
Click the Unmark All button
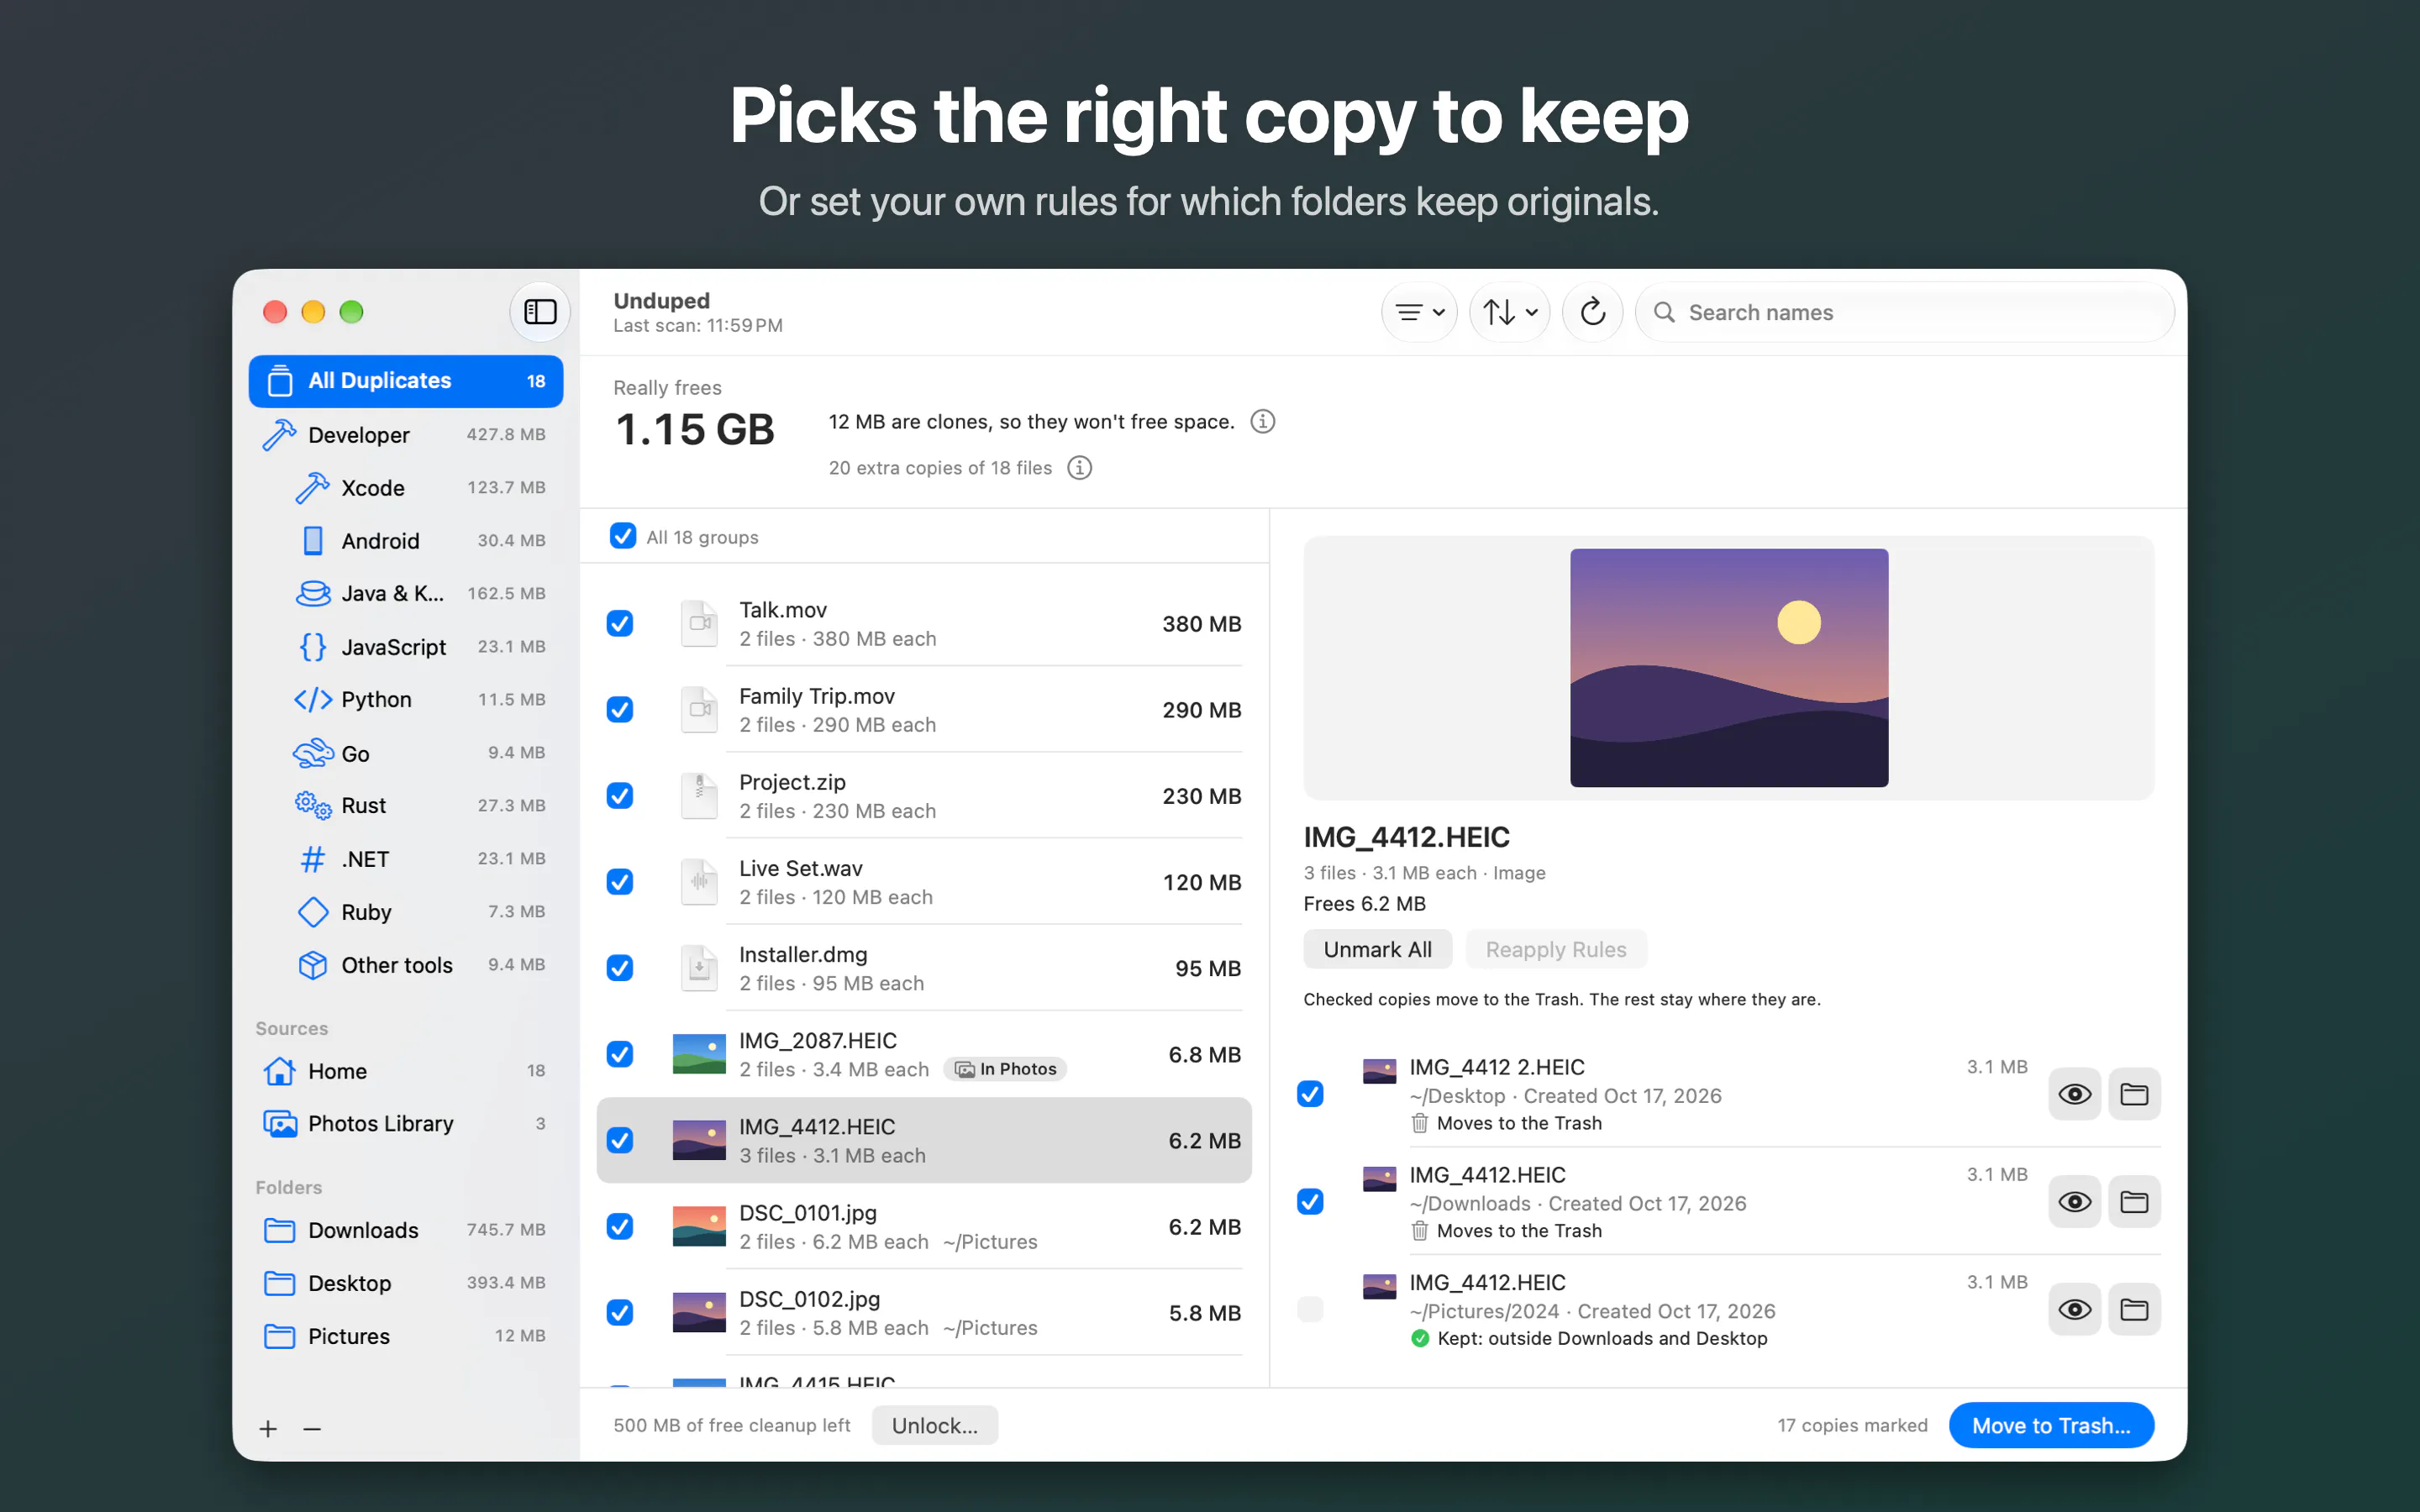point(1377,949)
